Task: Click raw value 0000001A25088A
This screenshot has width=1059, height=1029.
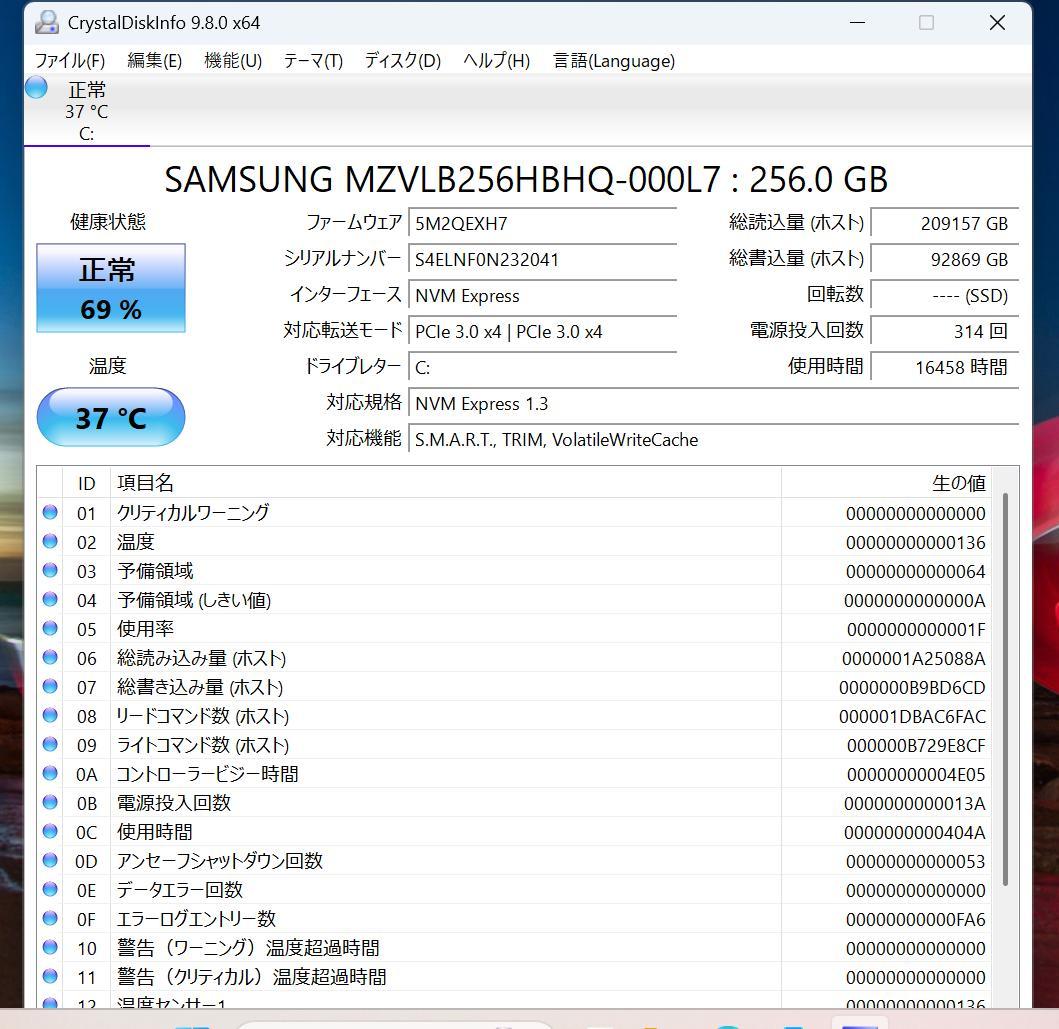Action: tap(914, 659)
